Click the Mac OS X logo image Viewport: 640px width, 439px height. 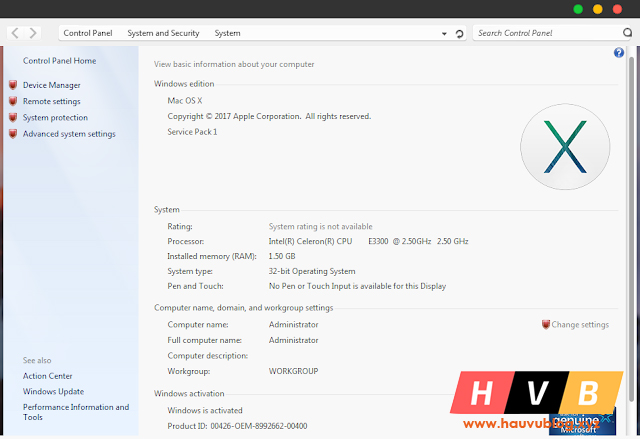click(565, 146)
